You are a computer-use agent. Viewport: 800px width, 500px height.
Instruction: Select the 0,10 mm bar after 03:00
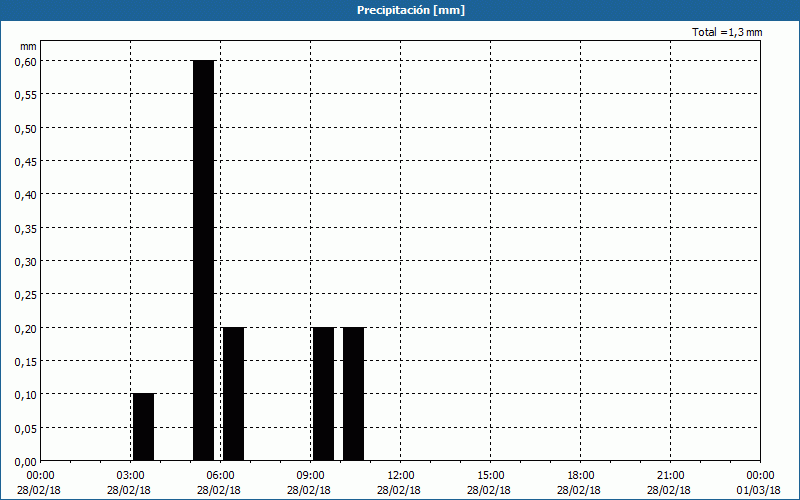143,427
